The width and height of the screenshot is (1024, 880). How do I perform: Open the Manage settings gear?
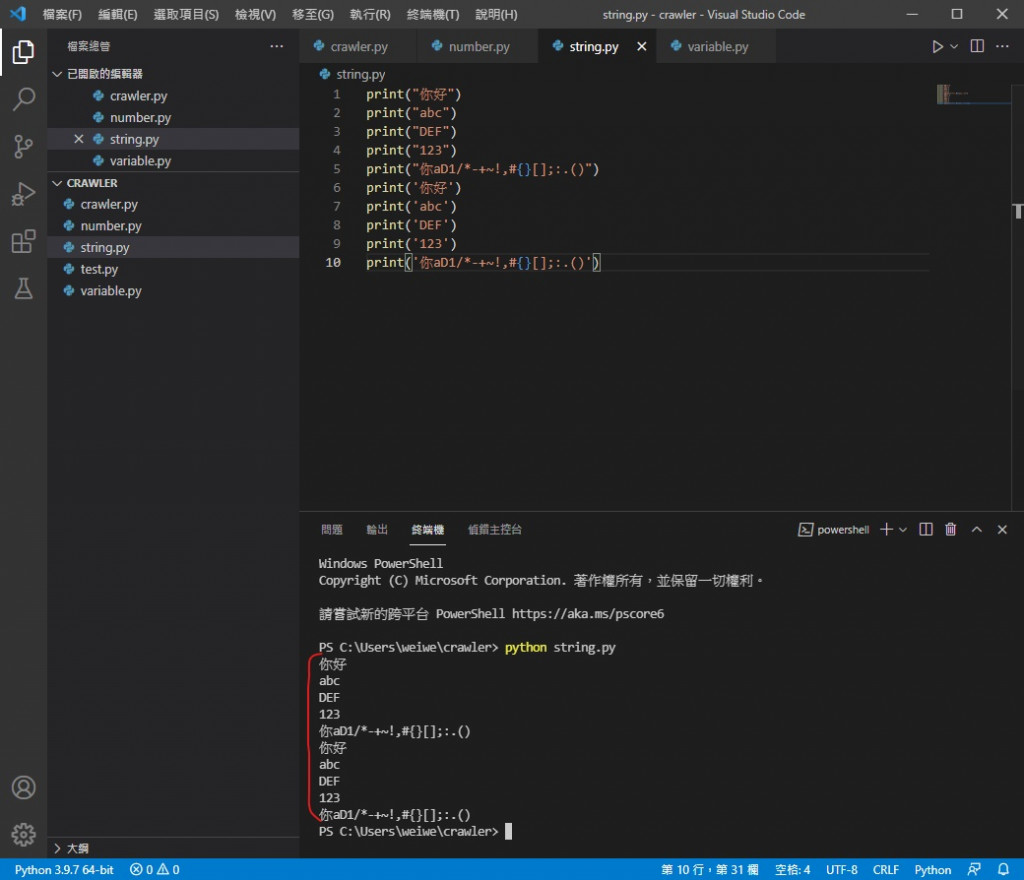(23, 834)
